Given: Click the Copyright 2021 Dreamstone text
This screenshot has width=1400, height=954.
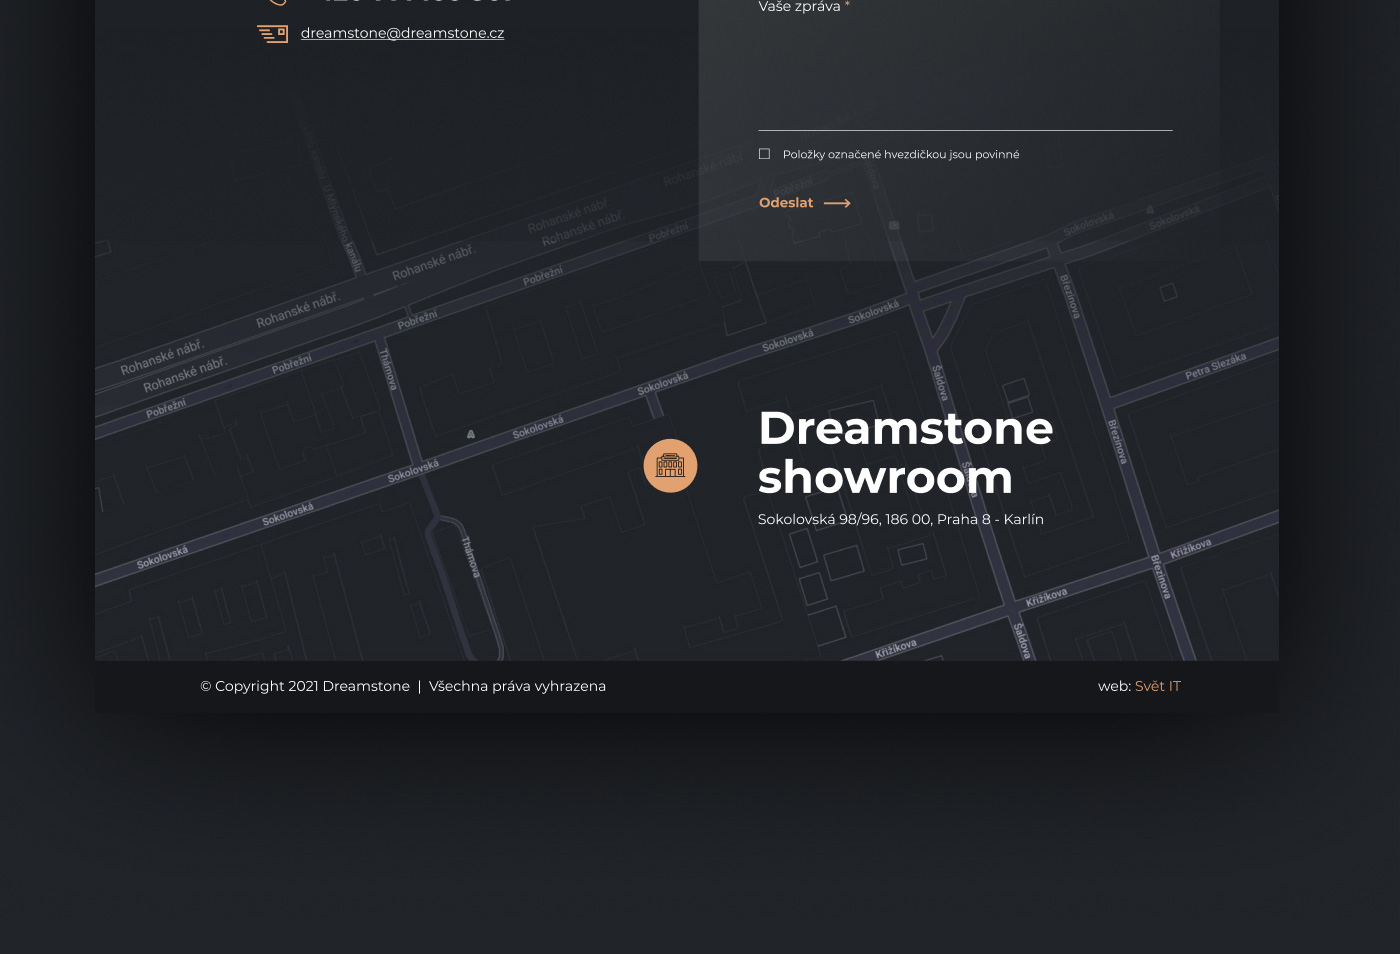Looking at the screenshot, I should click(305, 686).
